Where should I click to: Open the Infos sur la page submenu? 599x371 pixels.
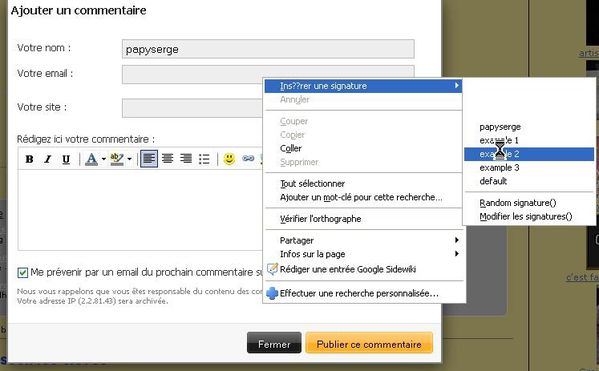click(363, 254)
